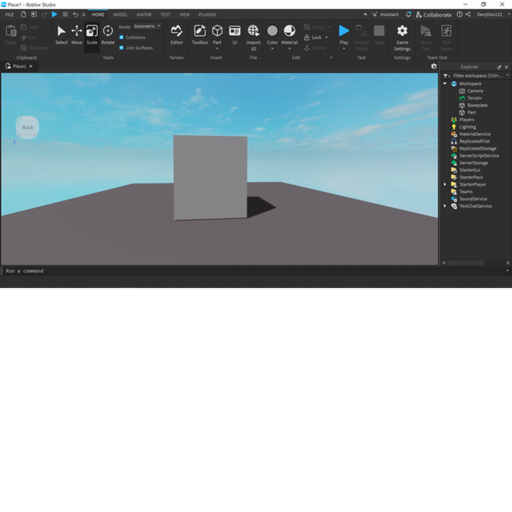Screen dimensions: 512x512
Task: Activate the Rotate tool
Action: click(108, 35)
